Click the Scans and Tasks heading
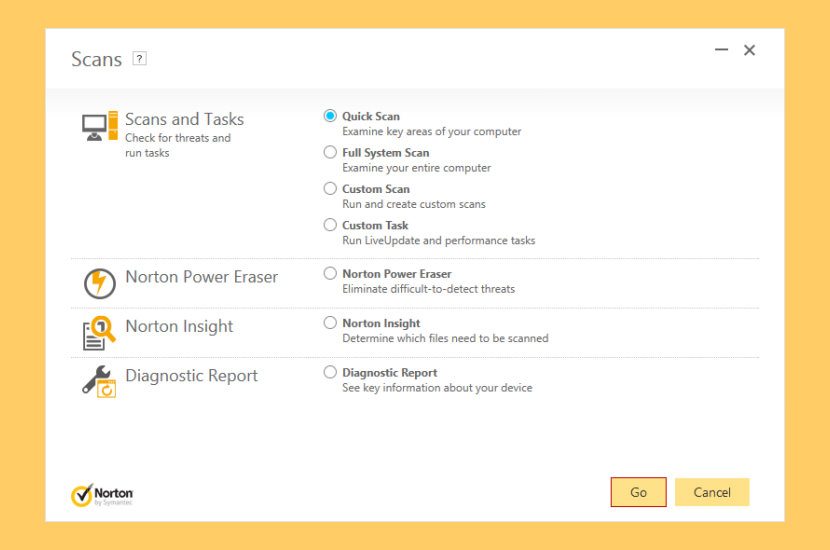The image size is (830, 550). (x=184, y=119)
